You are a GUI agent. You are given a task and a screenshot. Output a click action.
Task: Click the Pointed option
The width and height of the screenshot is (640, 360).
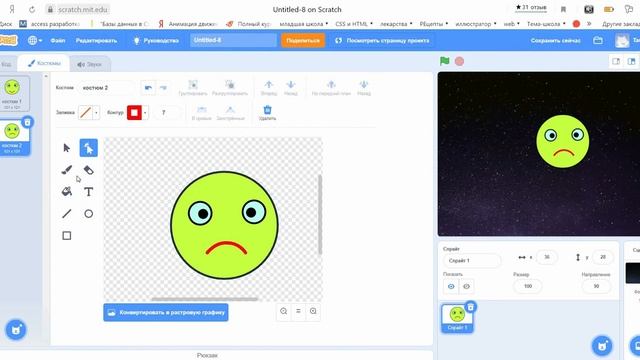tap(230, 113)
